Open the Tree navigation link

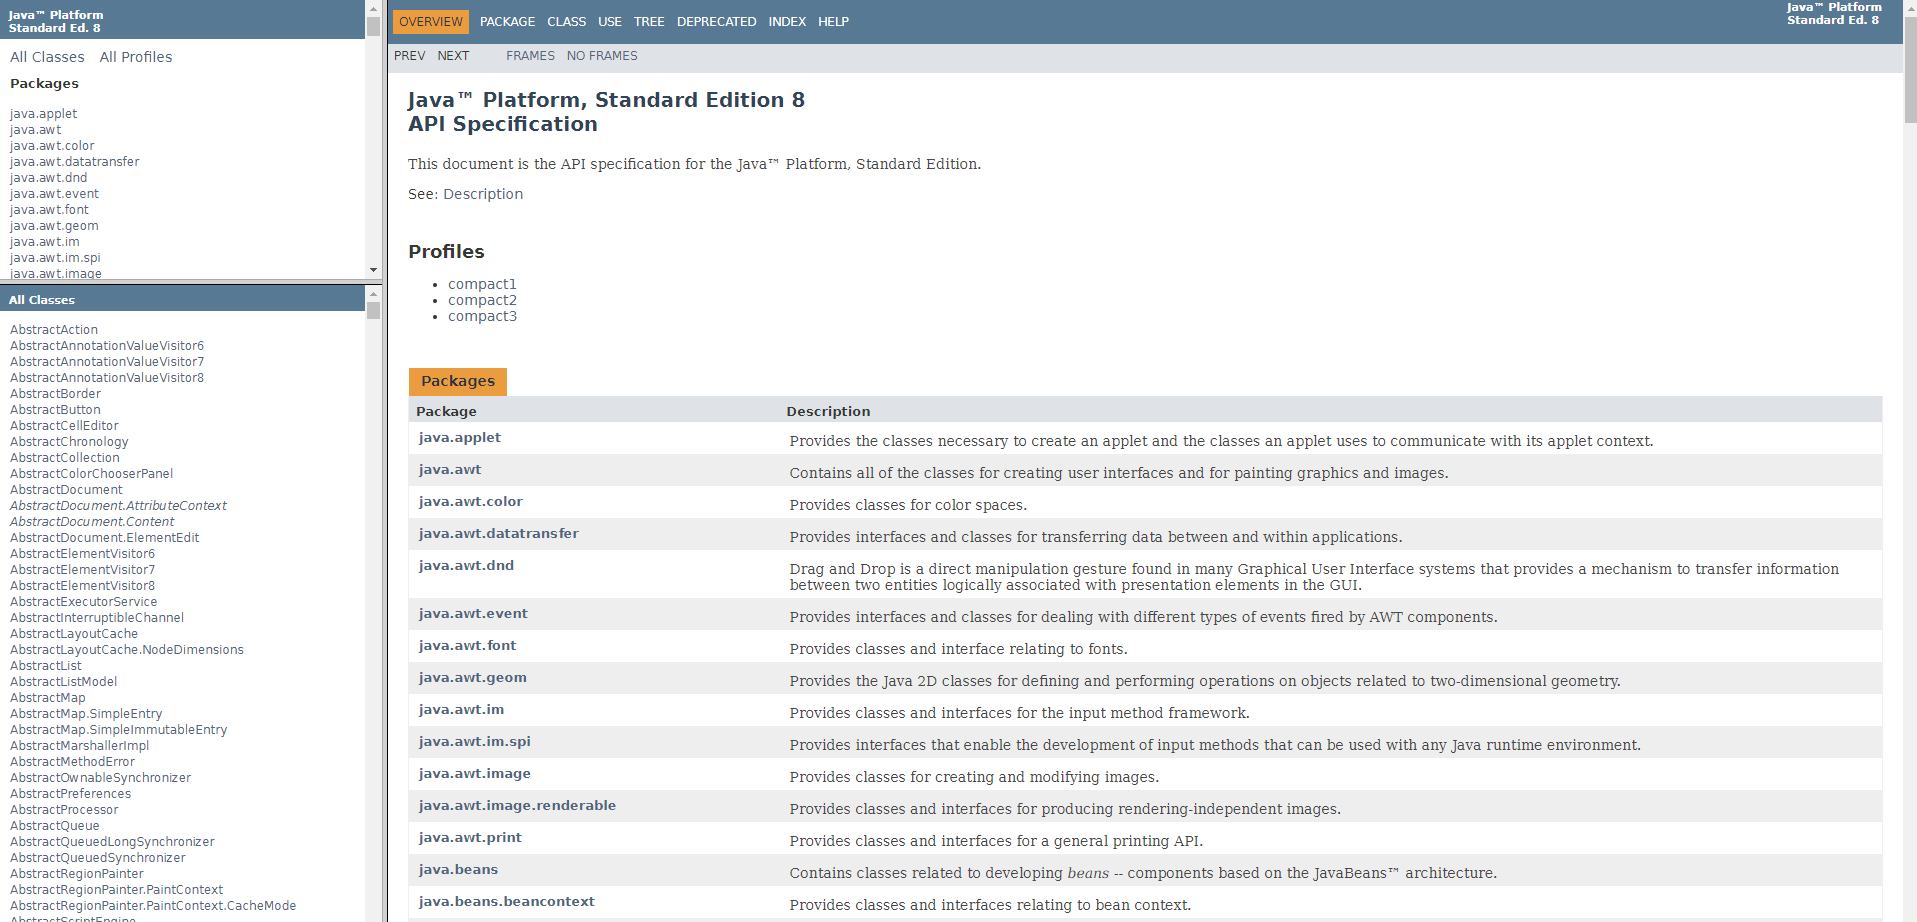[x=649, y=22]
